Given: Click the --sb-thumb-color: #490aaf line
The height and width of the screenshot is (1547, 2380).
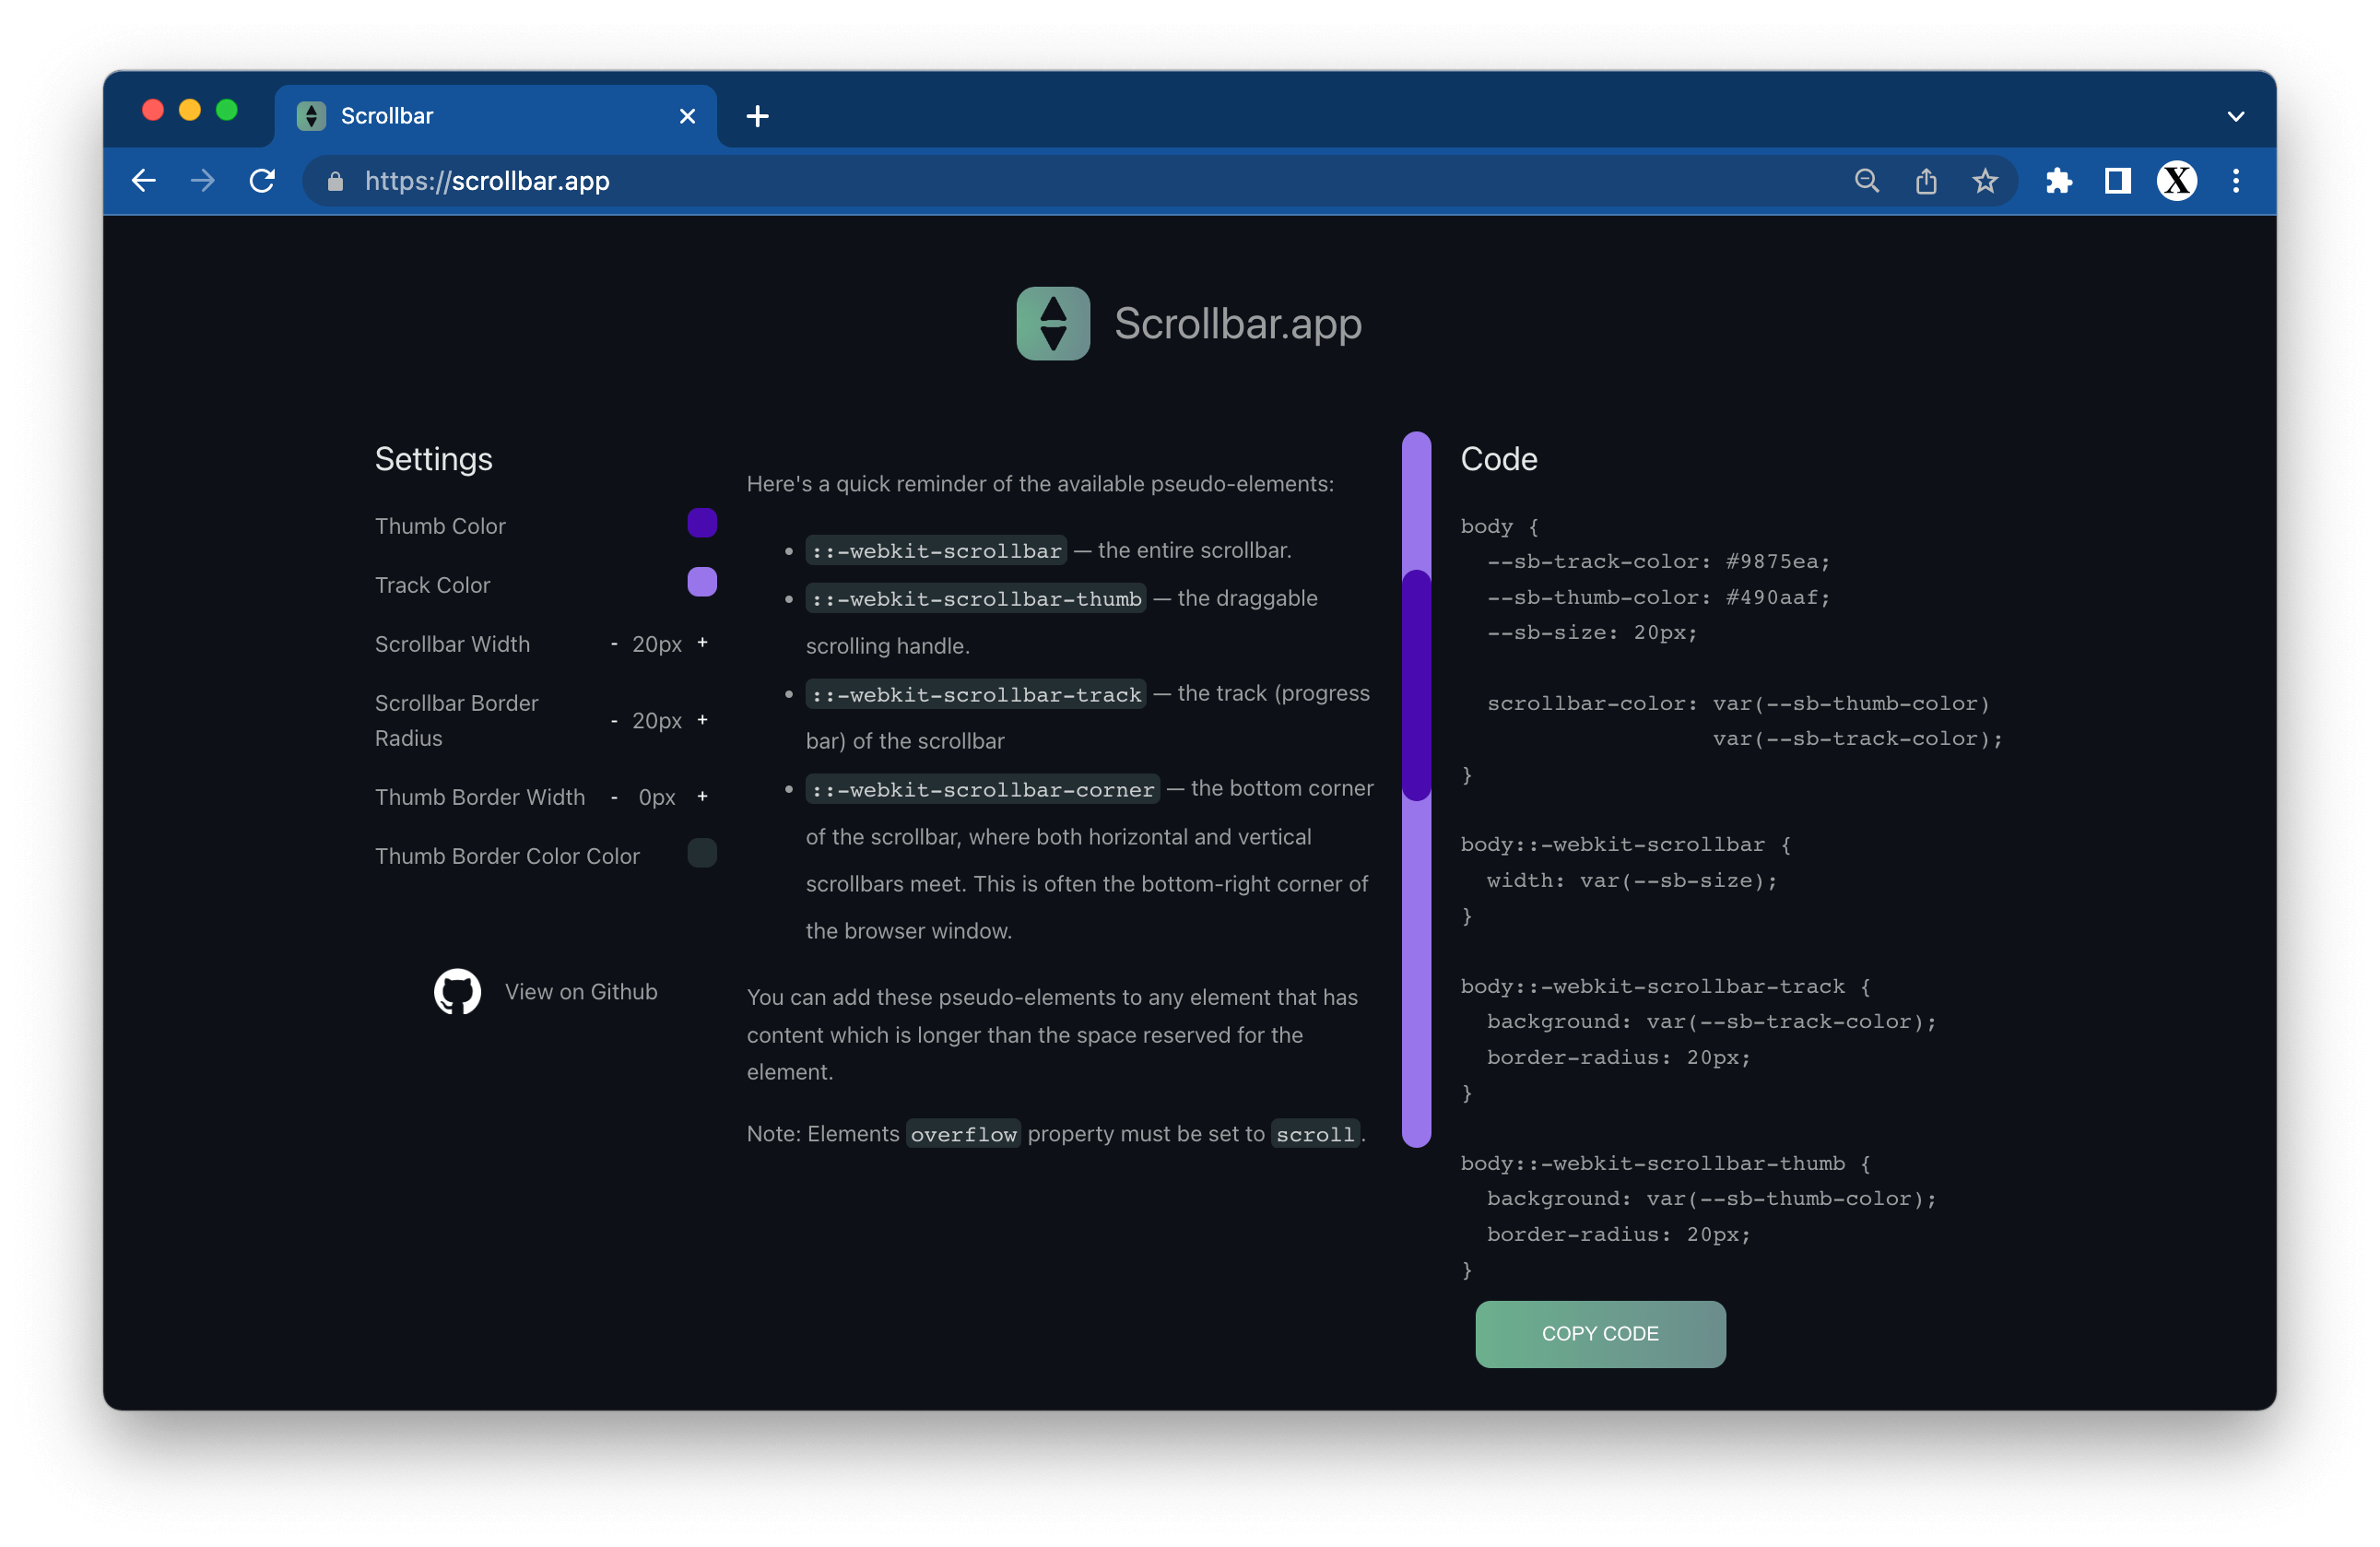Looking at the screenshot, I should [x=1658, y=597].
